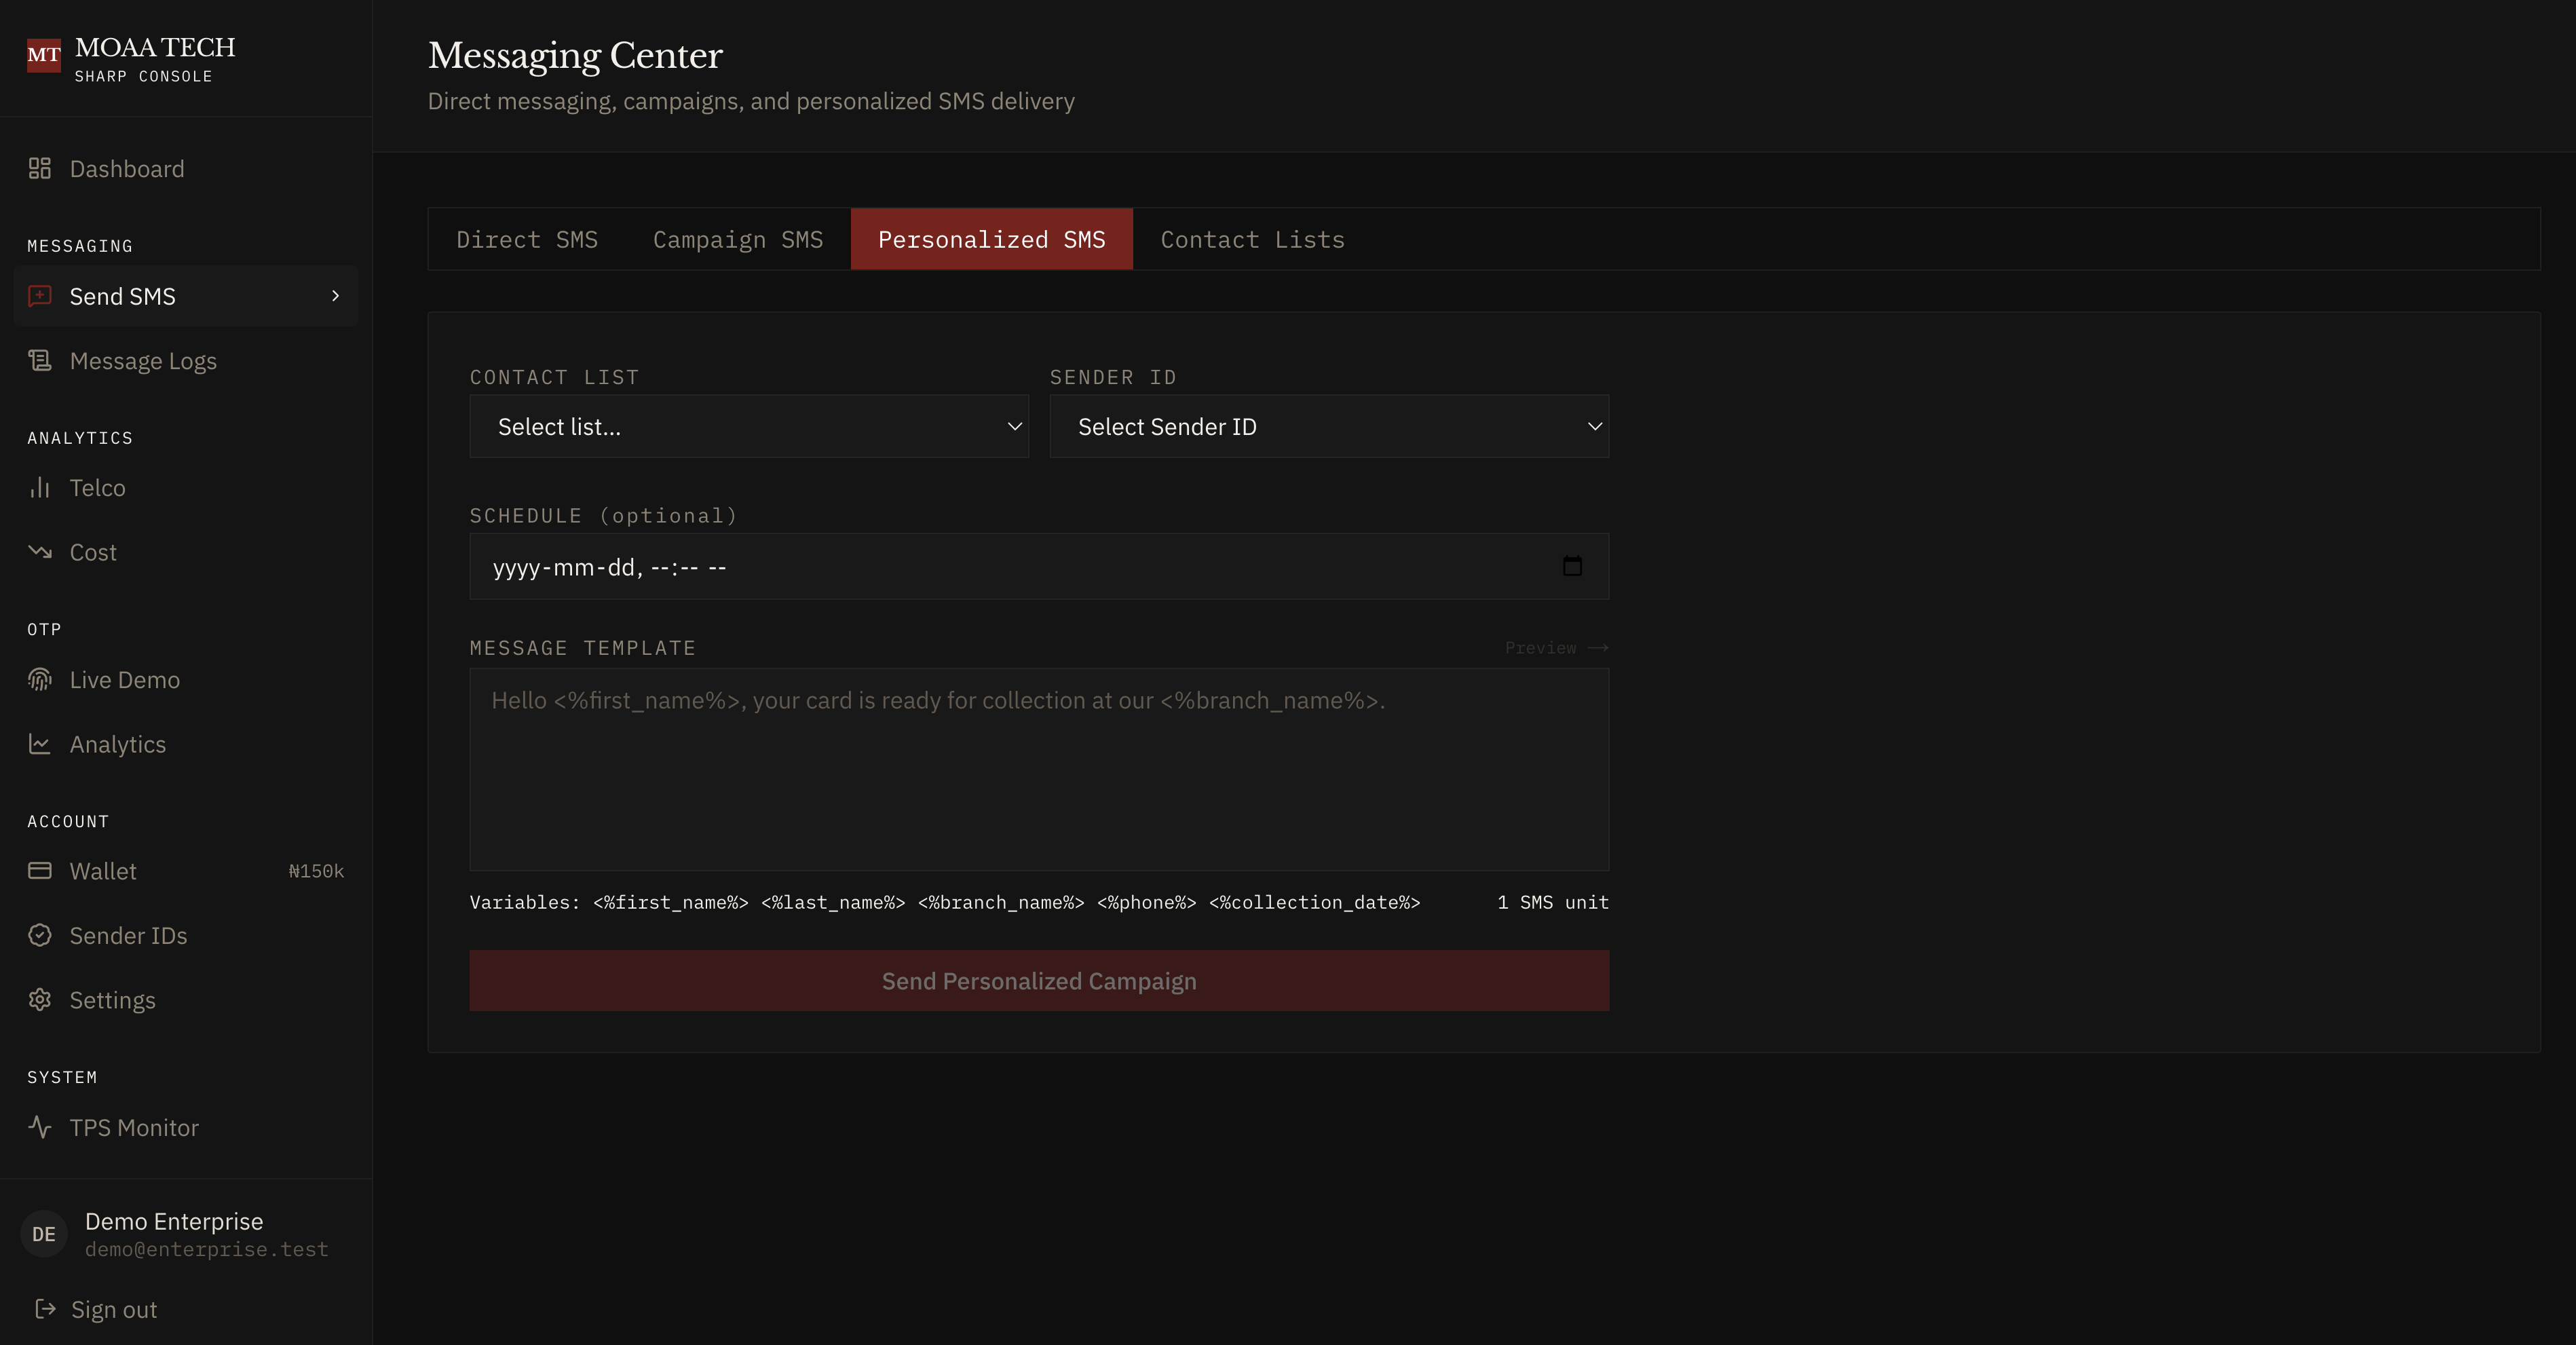Viewport: 2576px width, 1345px height.
Task: Click the Wallet card icon
Action: [x=40, y=871]
